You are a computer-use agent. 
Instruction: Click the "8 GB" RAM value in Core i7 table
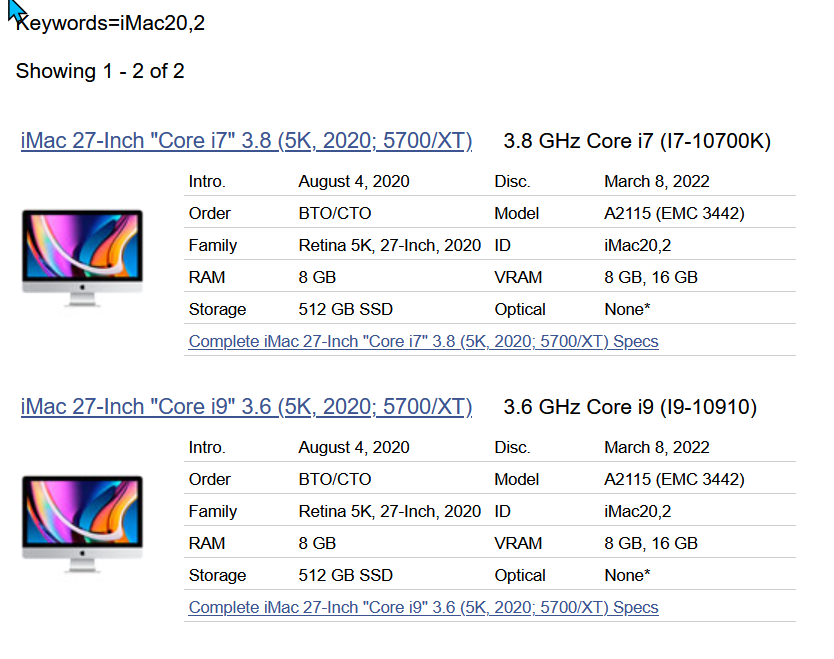317,277
